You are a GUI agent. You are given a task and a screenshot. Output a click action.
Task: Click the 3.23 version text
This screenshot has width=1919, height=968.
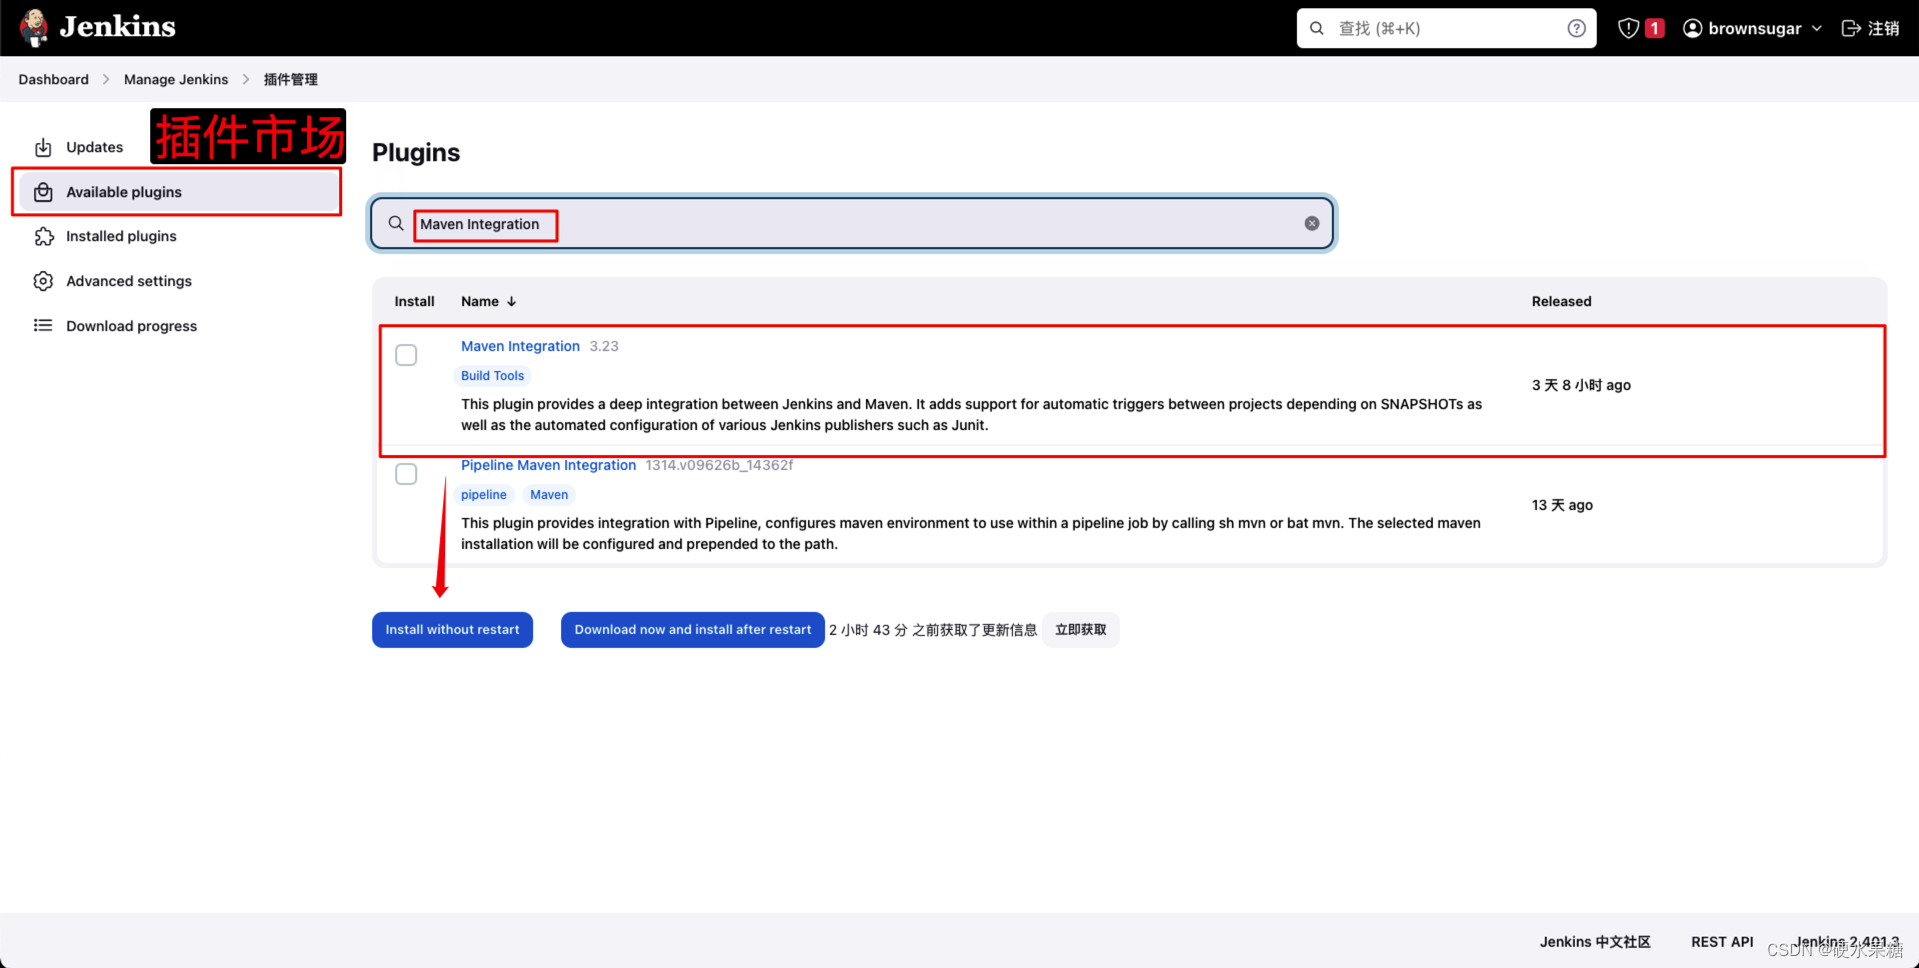pyautogui.click(x=604, y=346)
